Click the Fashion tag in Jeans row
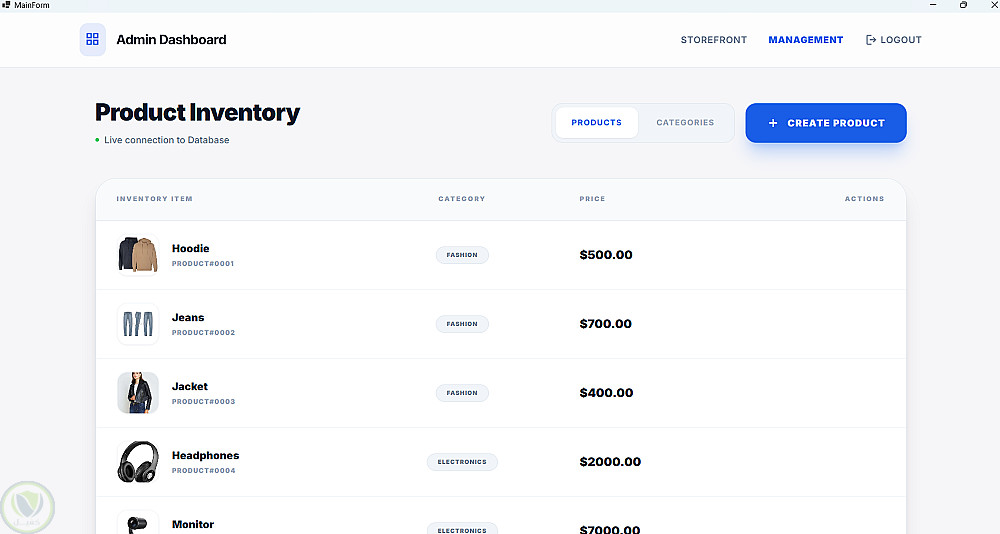The height and width of the screenshot is (534, 1000). pos(462,324)
